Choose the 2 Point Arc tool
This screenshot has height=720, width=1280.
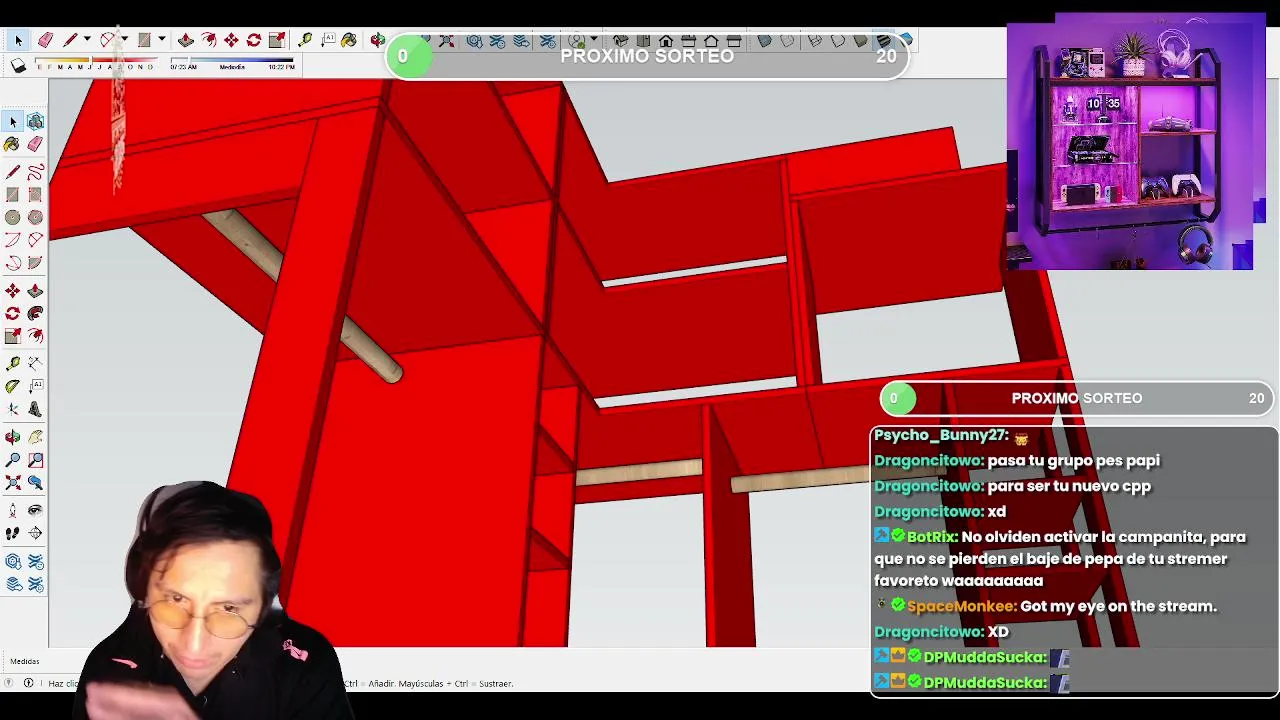(35, 241)
